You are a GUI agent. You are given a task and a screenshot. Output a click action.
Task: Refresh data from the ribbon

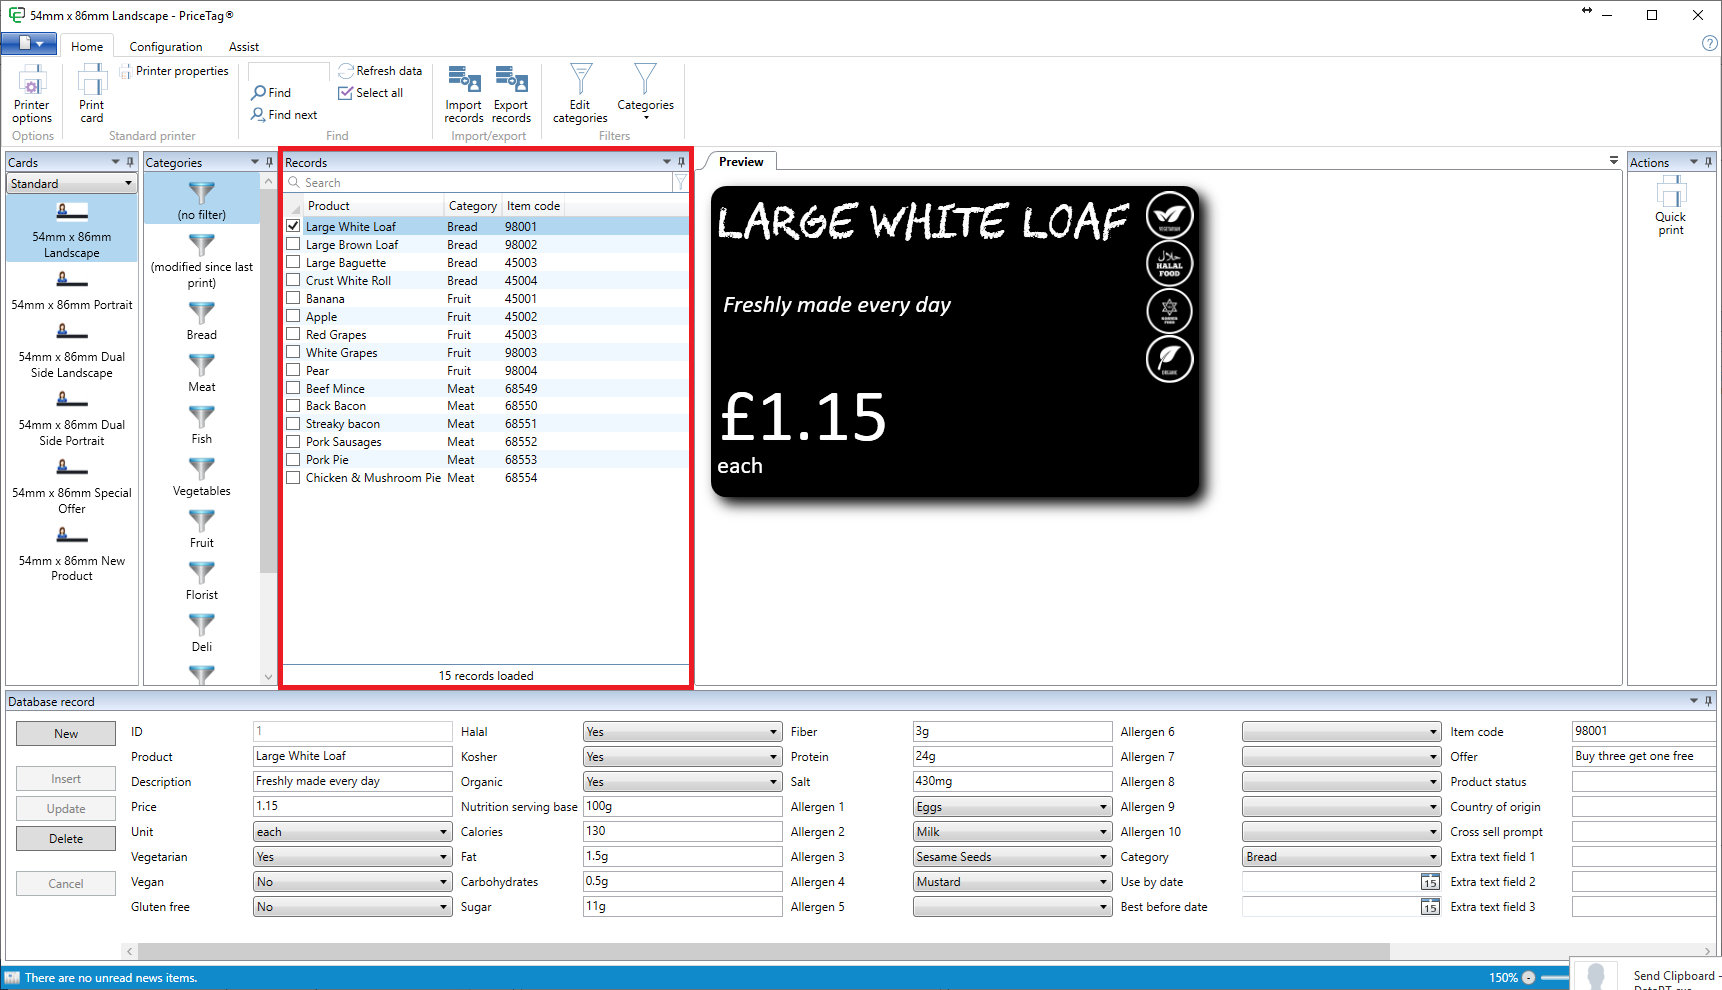pyautogui.click(x=380, y=71)
